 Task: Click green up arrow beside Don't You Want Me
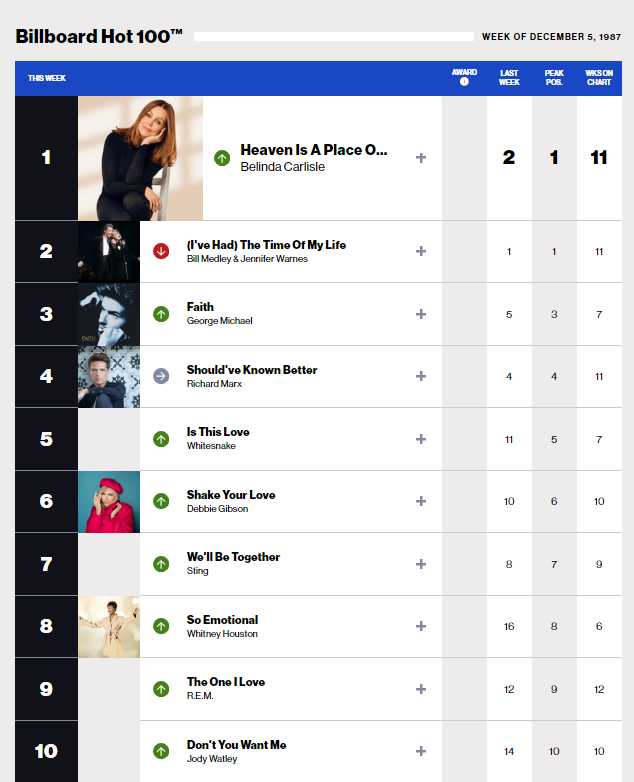(x=161, y=751)
